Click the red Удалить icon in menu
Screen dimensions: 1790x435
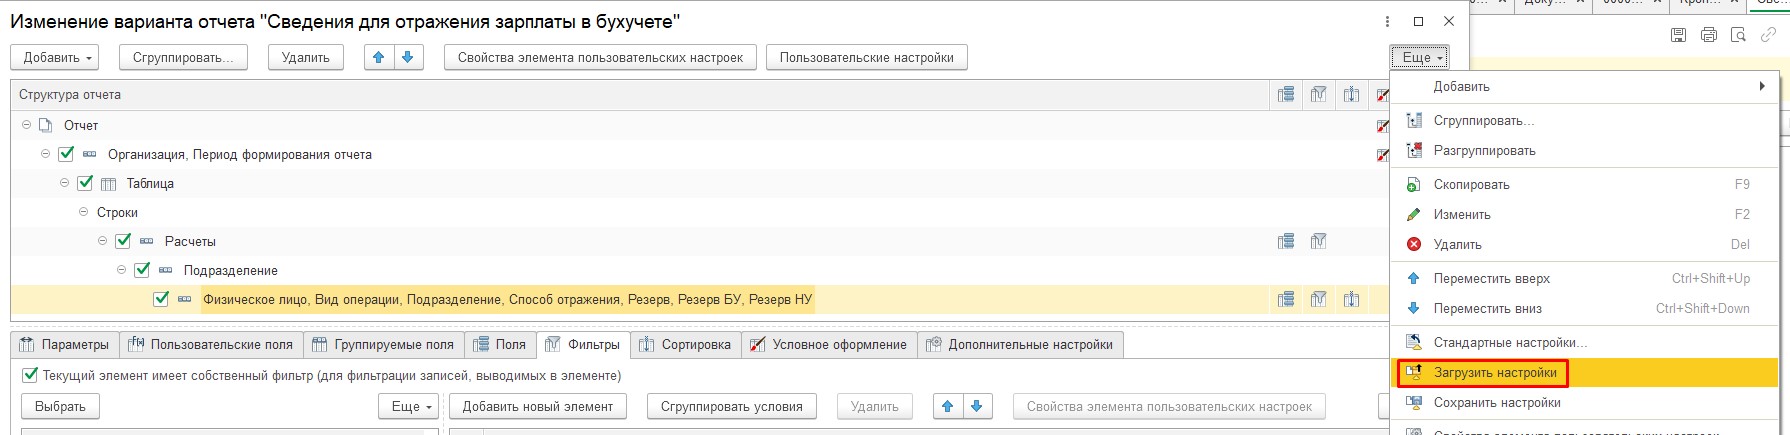point(1414,244)
